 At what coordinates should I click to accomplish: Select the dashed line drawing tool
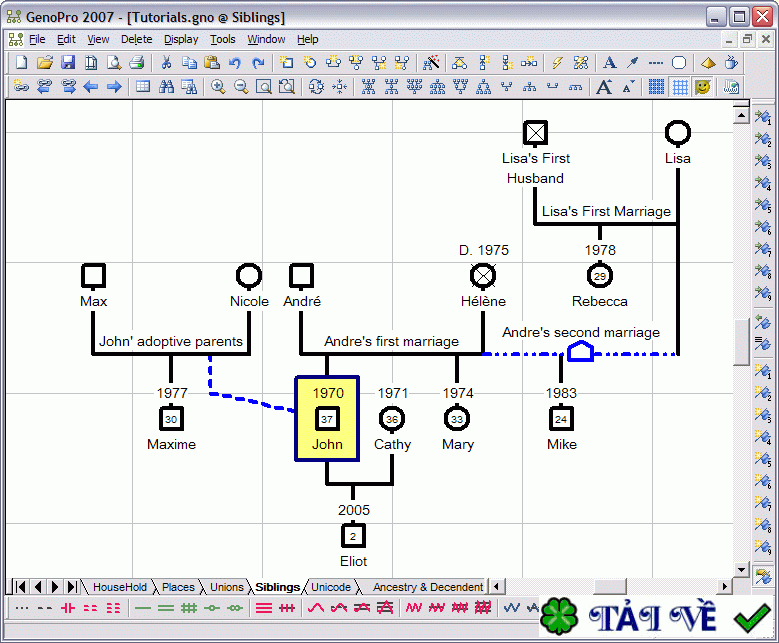click(x=656, y=63)
